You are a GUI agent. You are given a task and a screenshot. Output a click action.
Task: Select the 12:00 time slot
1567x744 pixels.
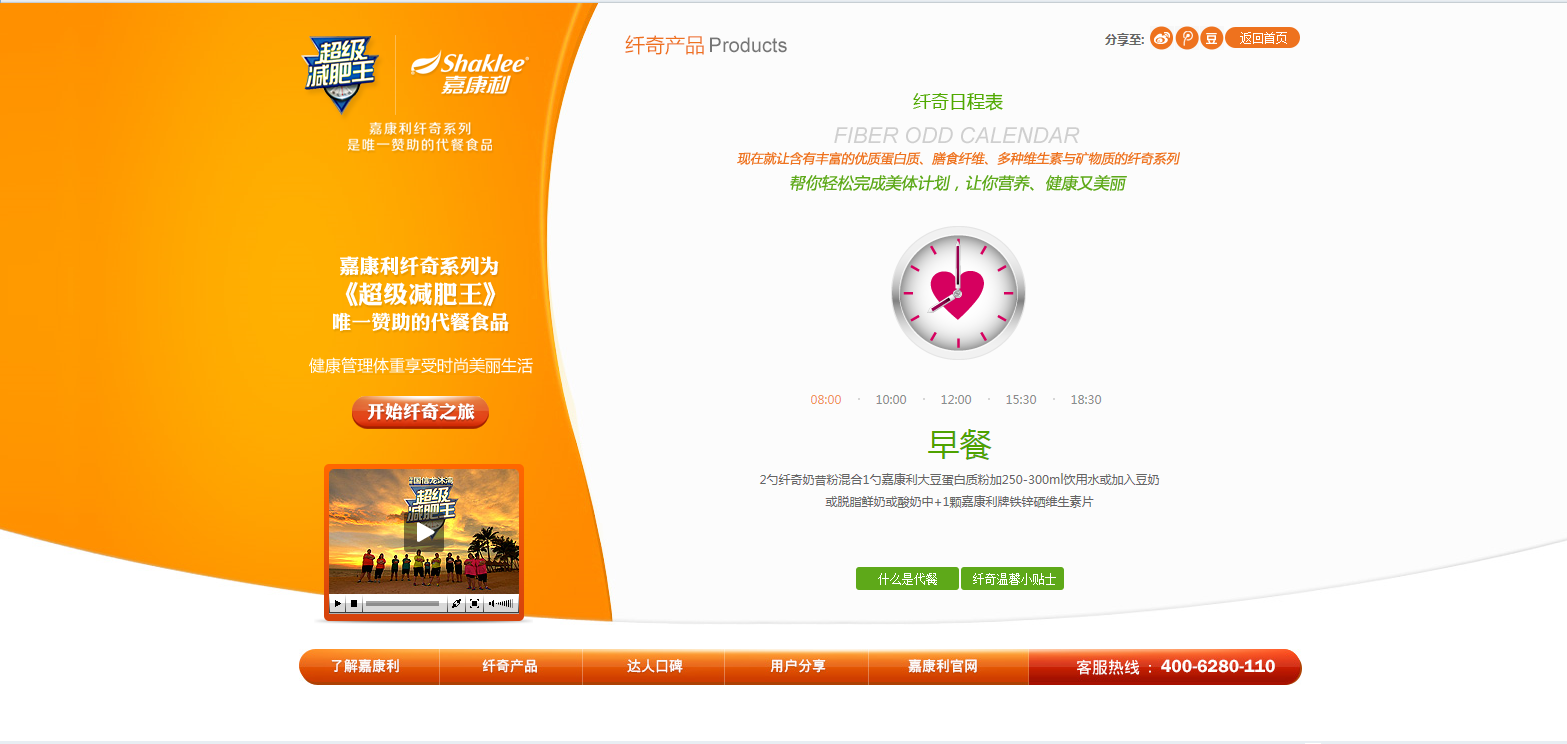[x=956, y=400]
